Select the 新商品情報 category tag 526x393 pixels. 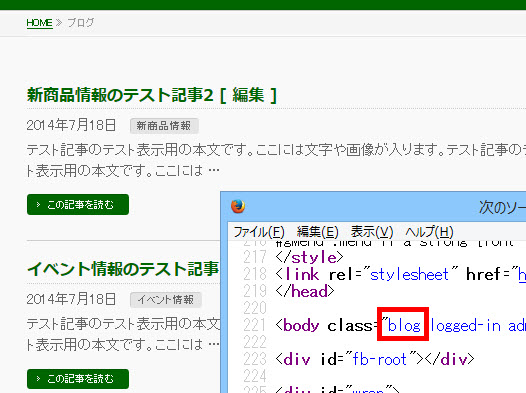pyautogui.click(x=164, y=126)
